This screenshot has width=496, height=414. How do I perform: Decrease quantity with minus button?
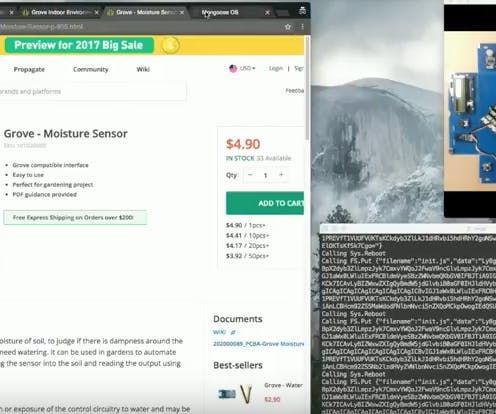[x=250, y=175]
